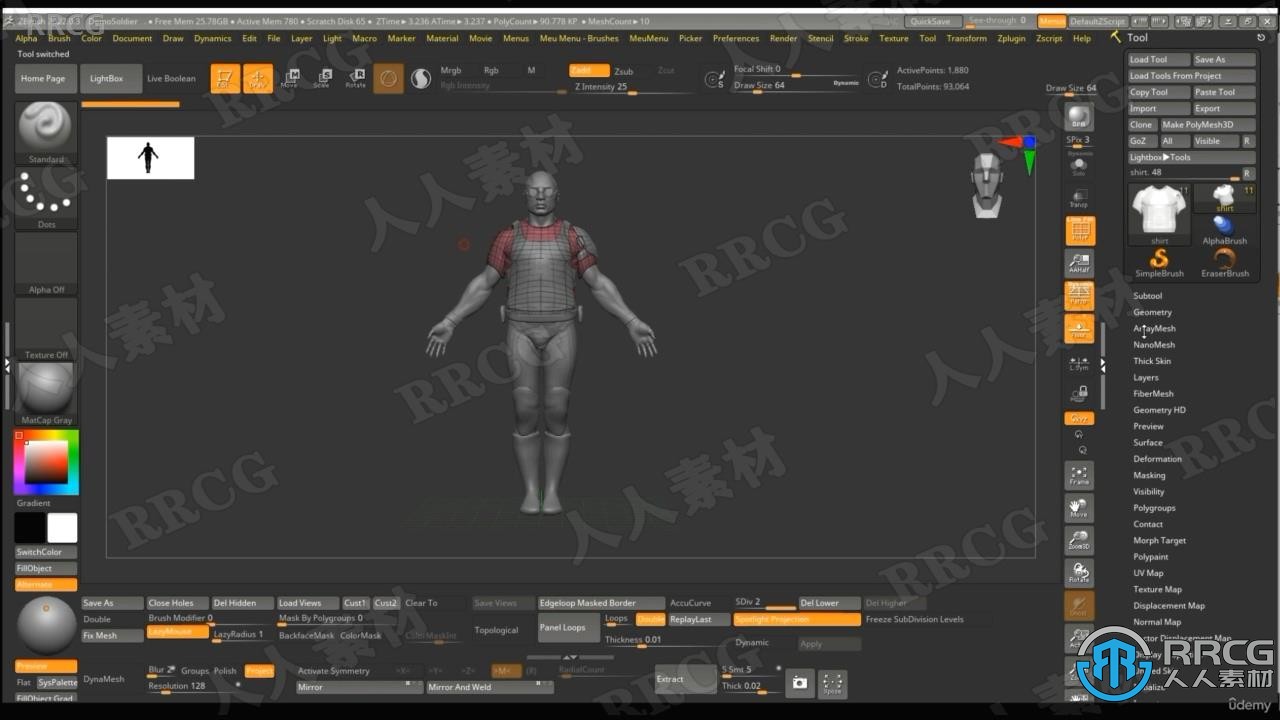Toggle the Zadd mode
Image resolution: width=1280 pixels, height=720 pixels.
(x=589, y=71)
